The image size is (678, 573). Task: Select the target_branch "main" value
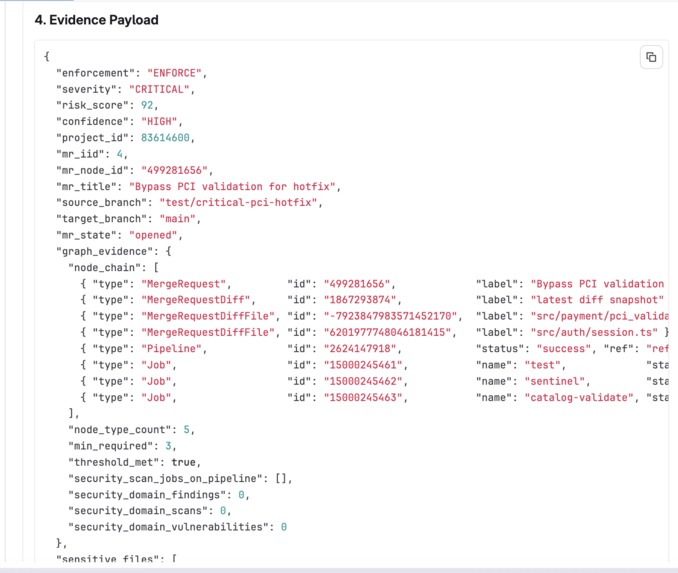177,219
